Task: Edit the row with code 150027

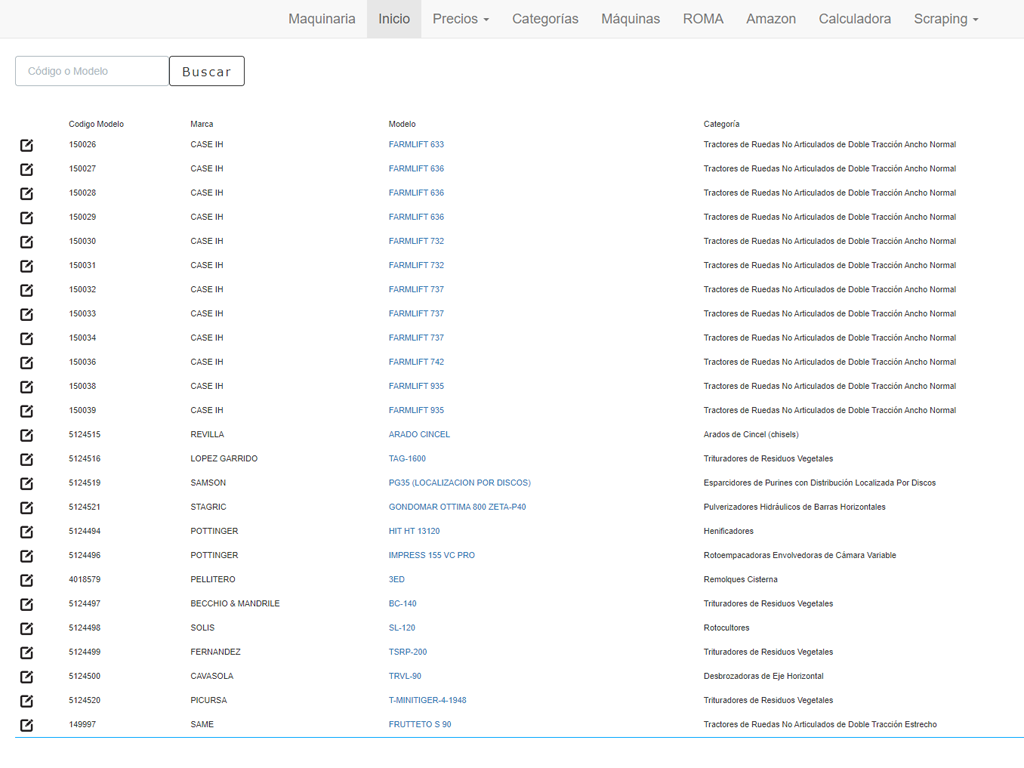Action: pos(26,169)
